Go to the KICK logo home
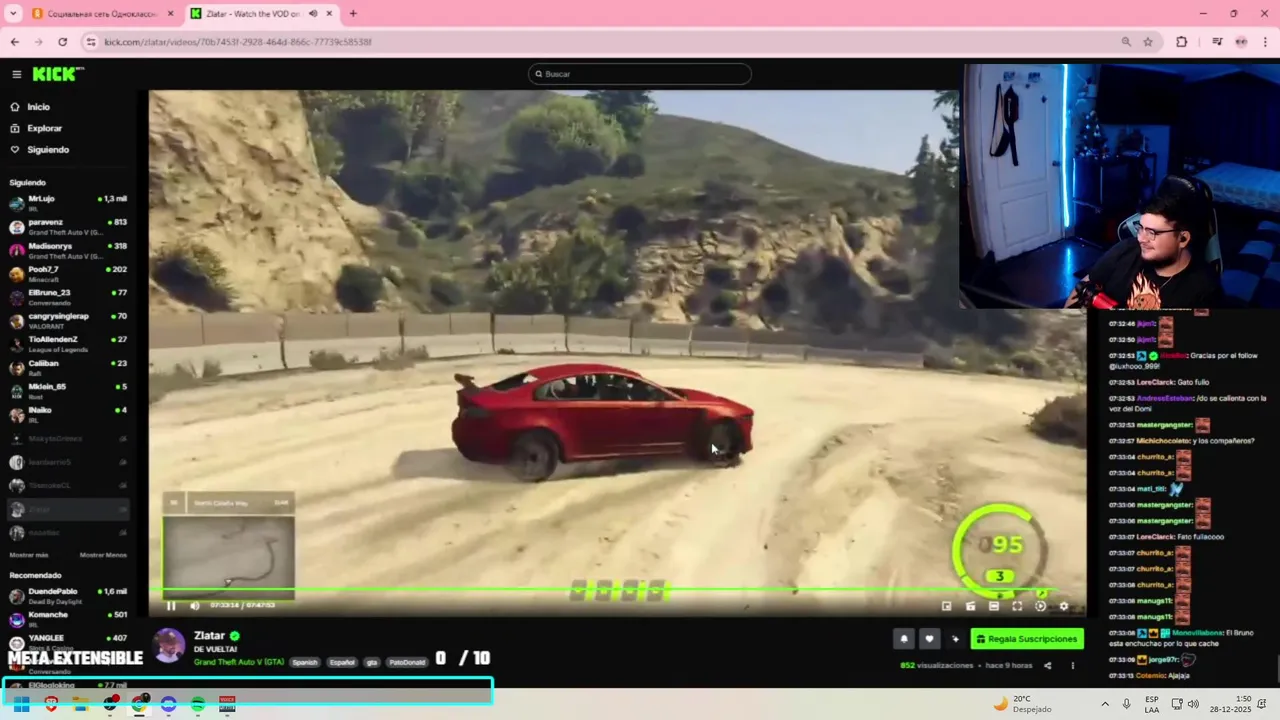The width and height of the screenshot is (1280, 720). click(58, 74)
